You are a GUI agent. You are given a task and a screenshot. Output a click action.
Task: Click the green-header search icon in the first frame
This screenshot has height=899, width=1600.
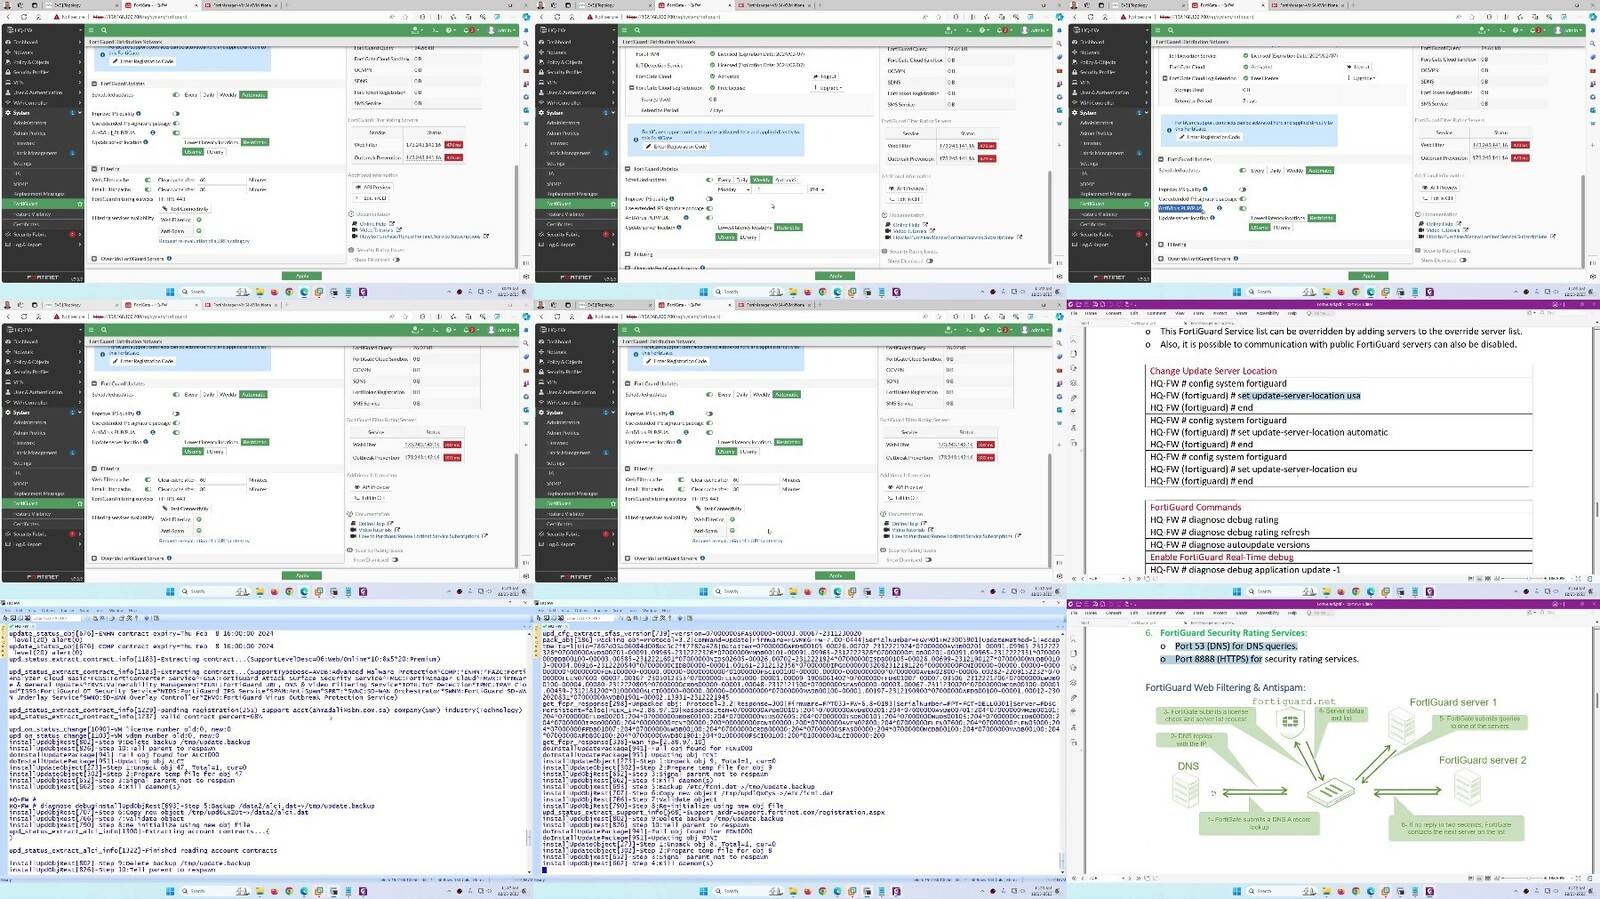point(104,30)
